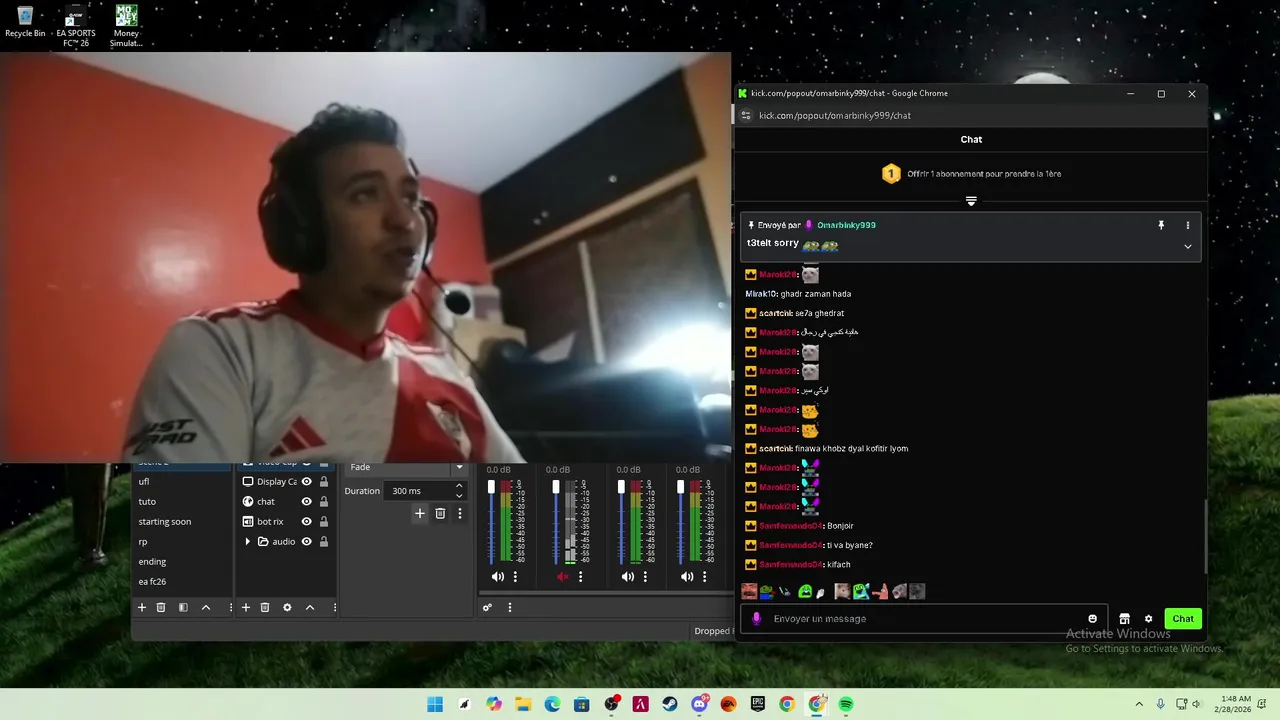1280x720 pixels.
Task: Move scene up with the arrow icon
Action: tap(206, 607)
